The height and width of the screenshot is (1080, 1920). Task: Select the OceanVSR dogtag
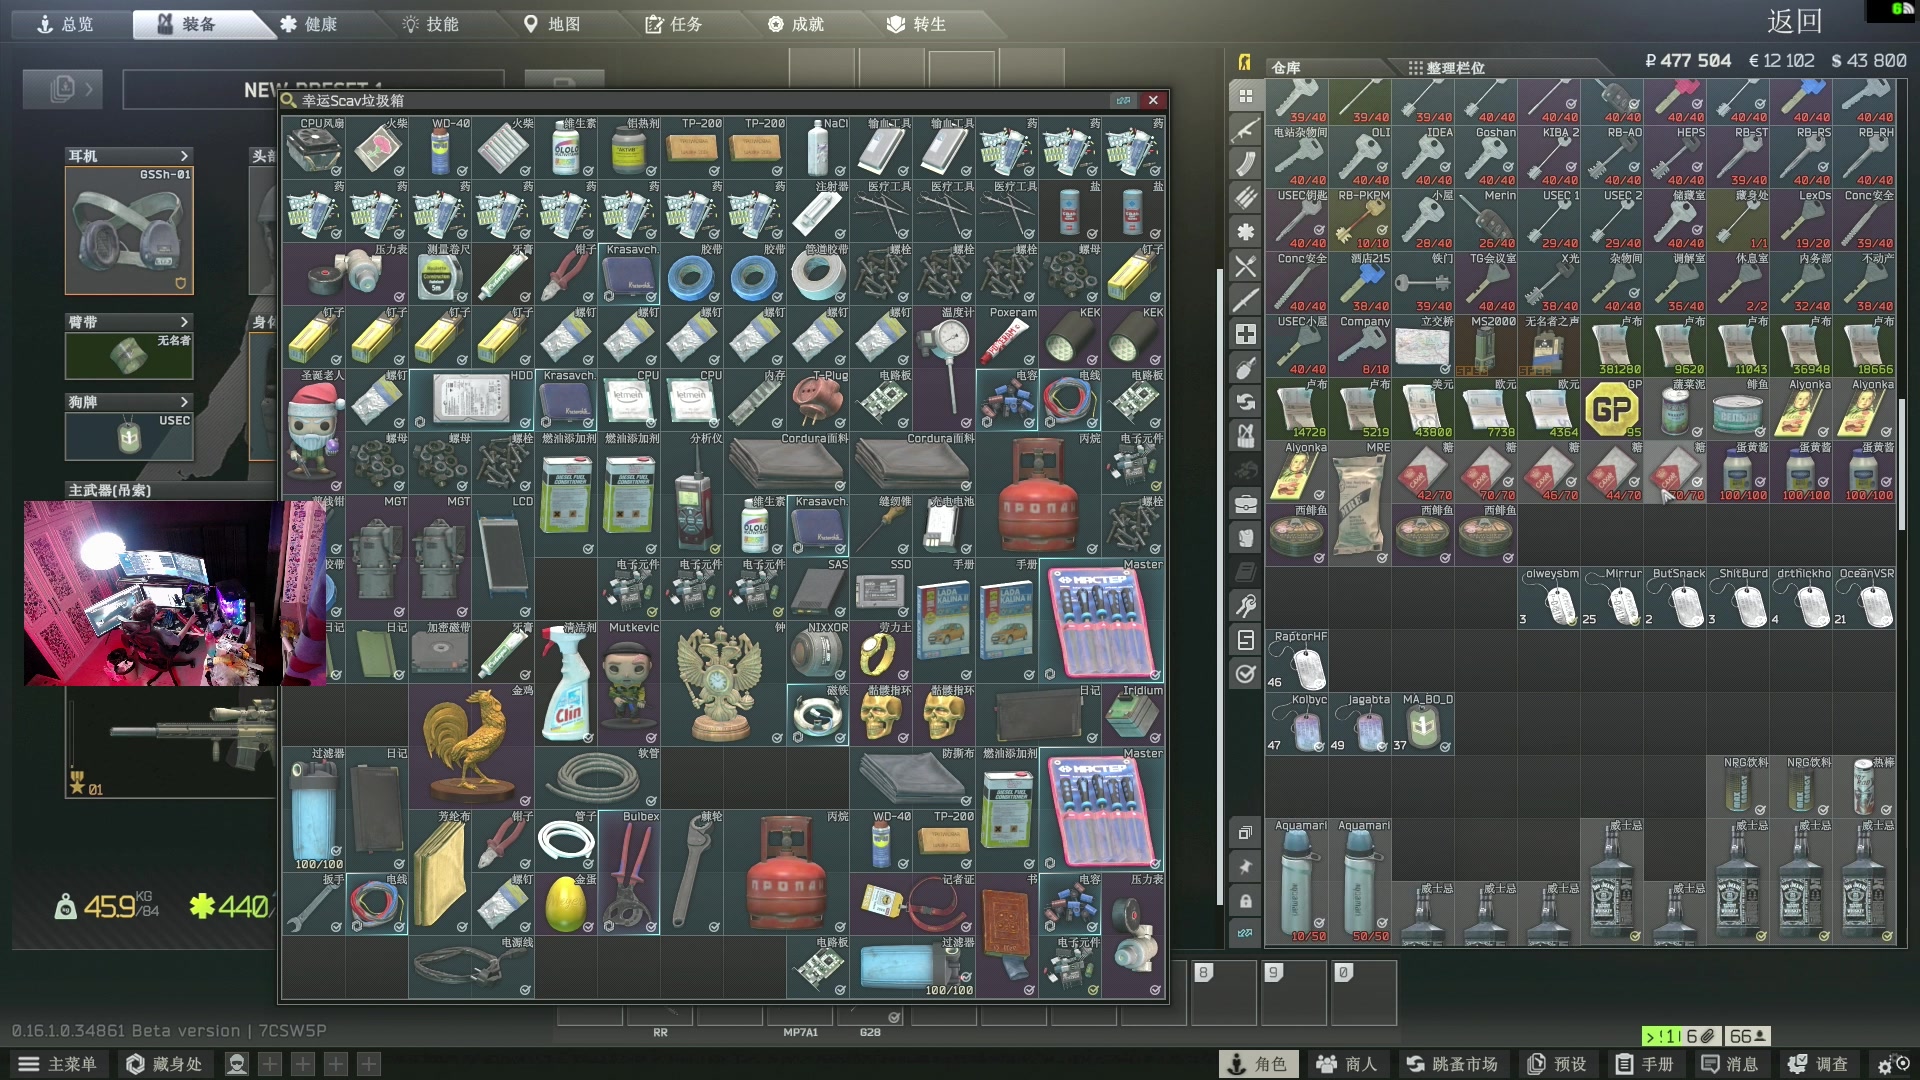tap(1864, 597)
